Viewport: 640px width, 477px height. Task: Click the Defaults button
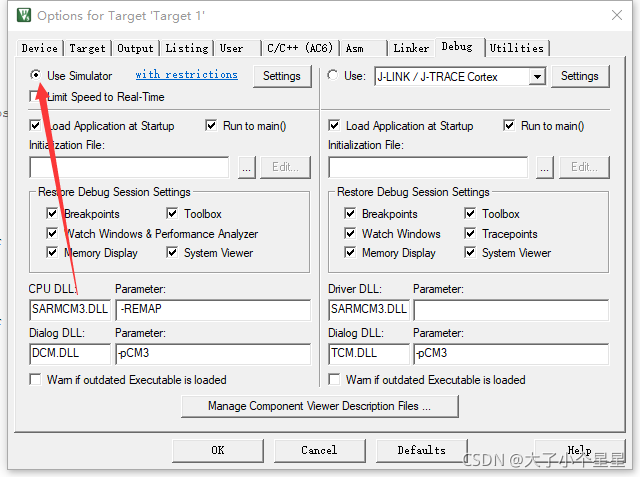422,450
